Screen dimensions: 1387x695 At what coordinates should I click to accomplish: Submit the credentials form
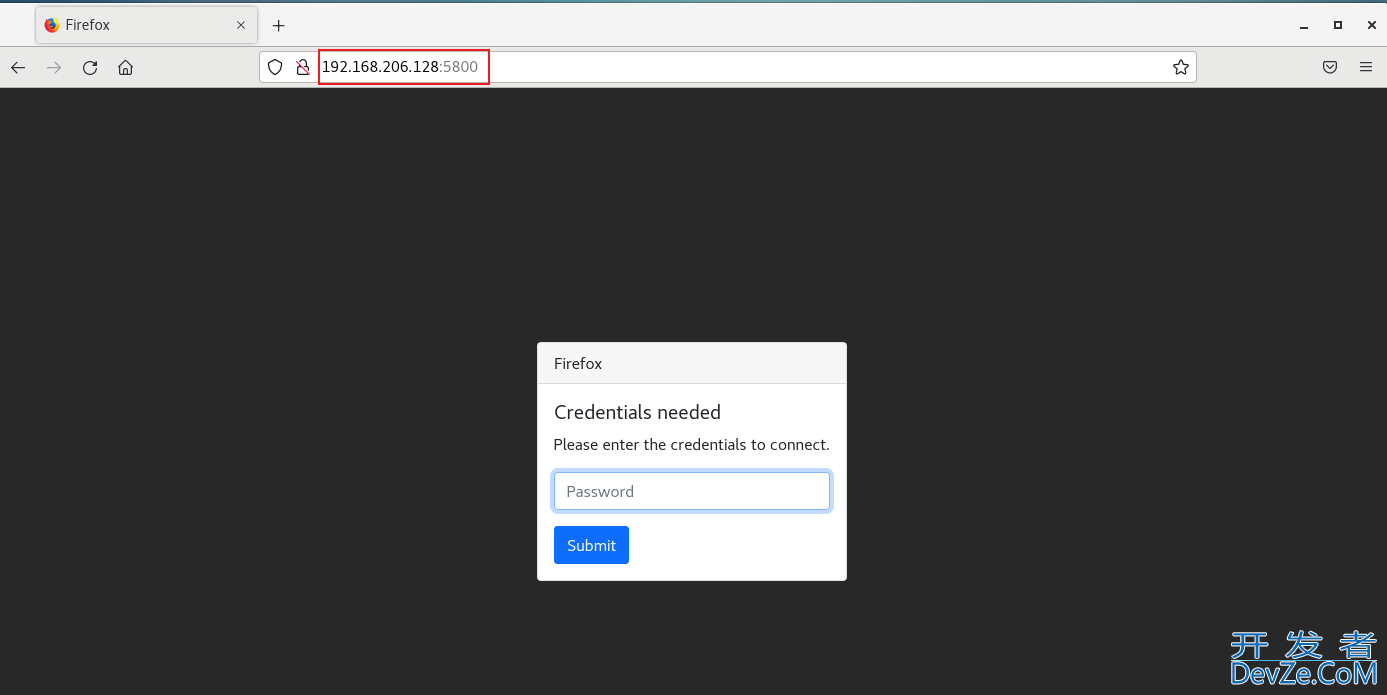point(591,545)
